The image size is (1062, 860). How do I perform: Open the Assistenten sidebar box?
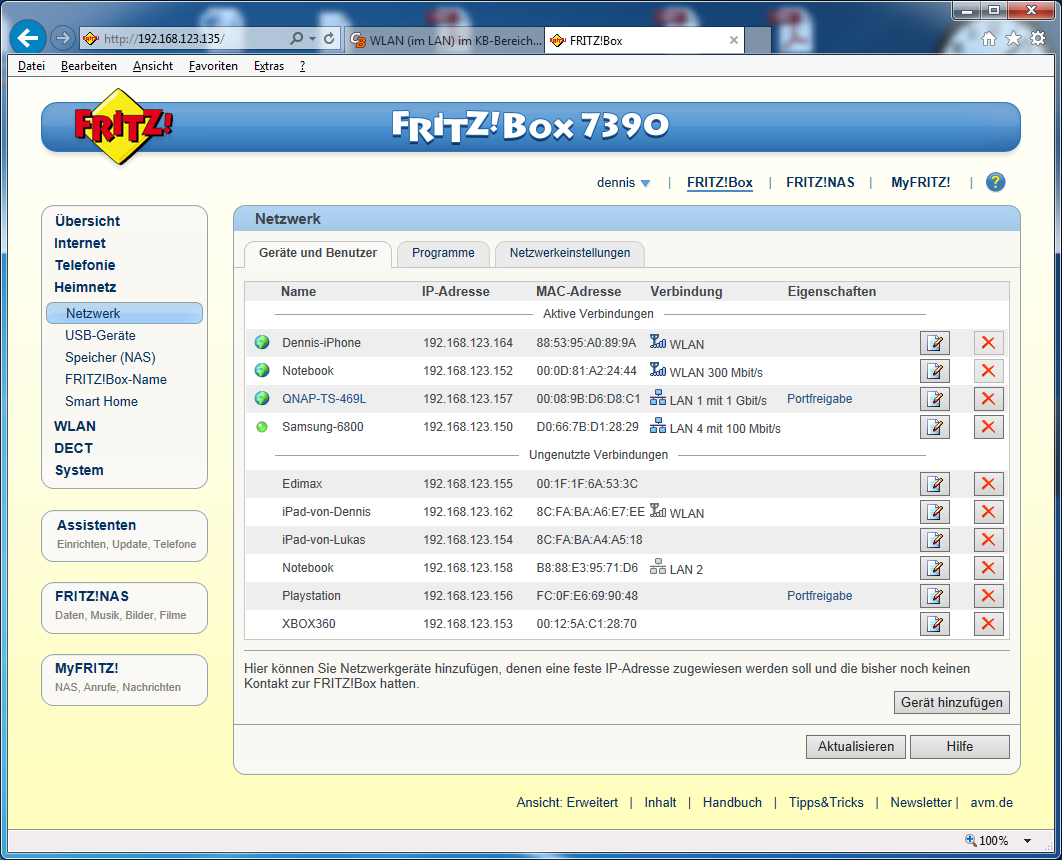pos(125,536)
